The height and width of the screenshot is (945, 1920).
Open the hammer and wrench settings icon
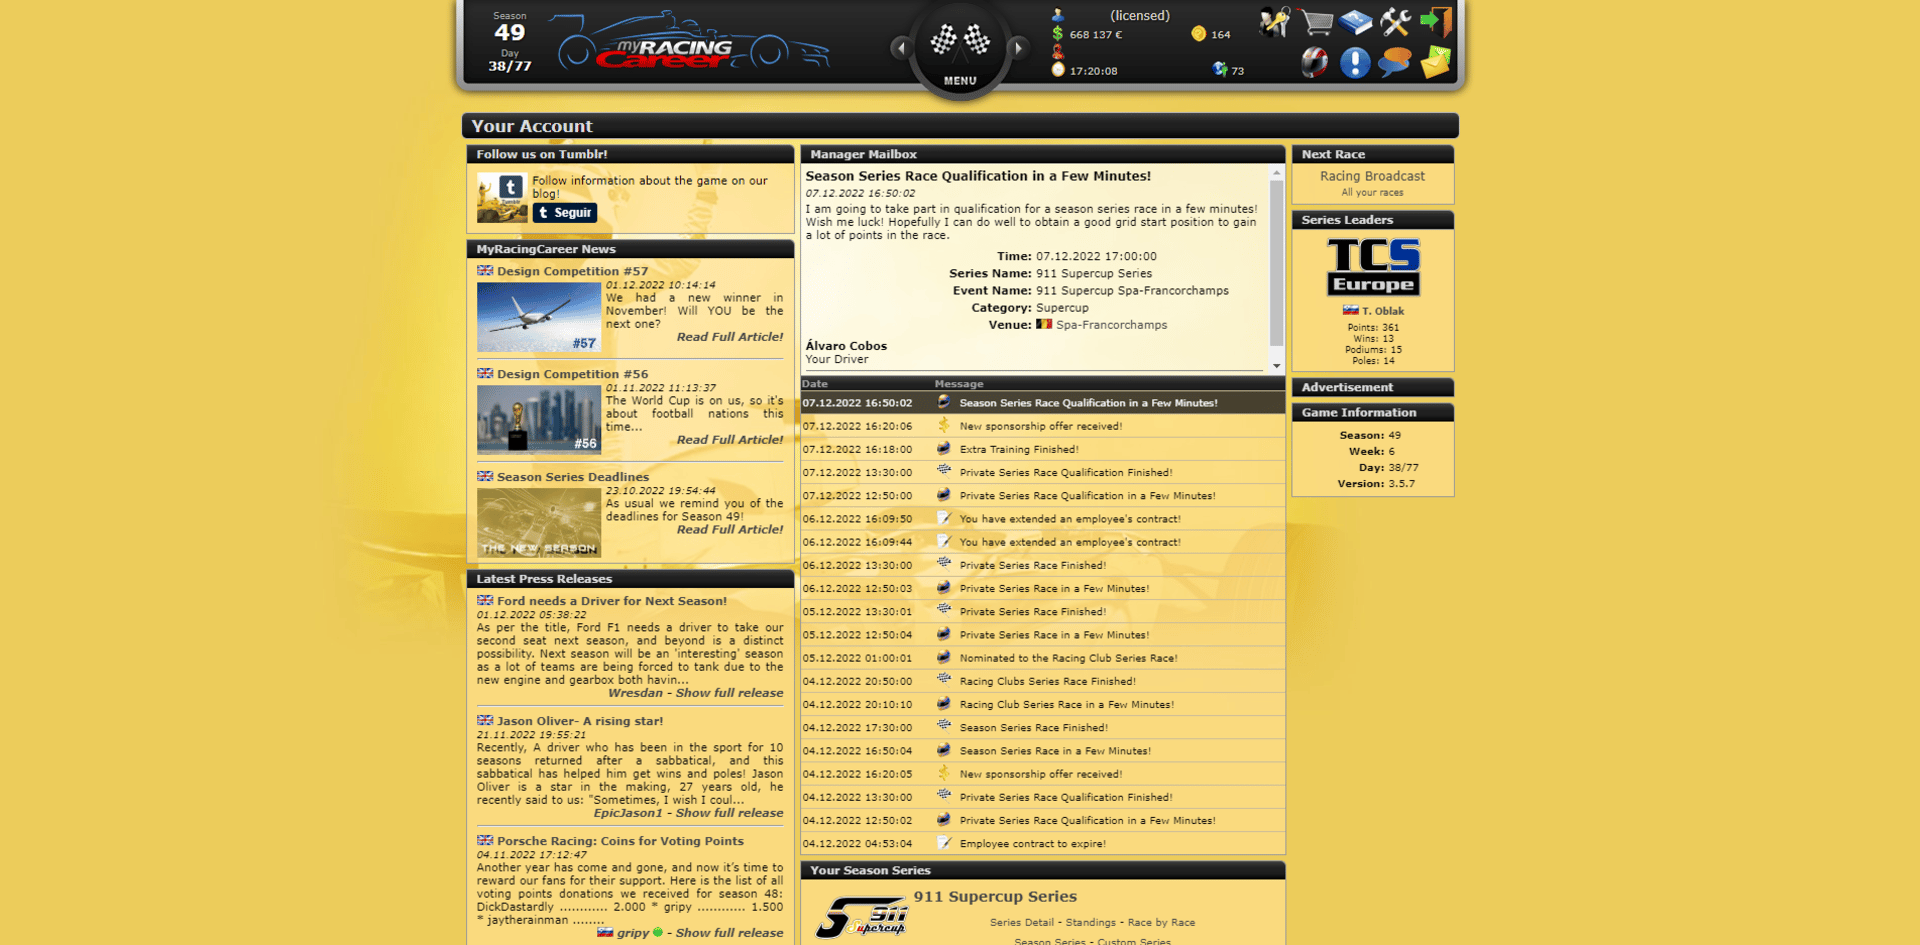(1395, 21)
